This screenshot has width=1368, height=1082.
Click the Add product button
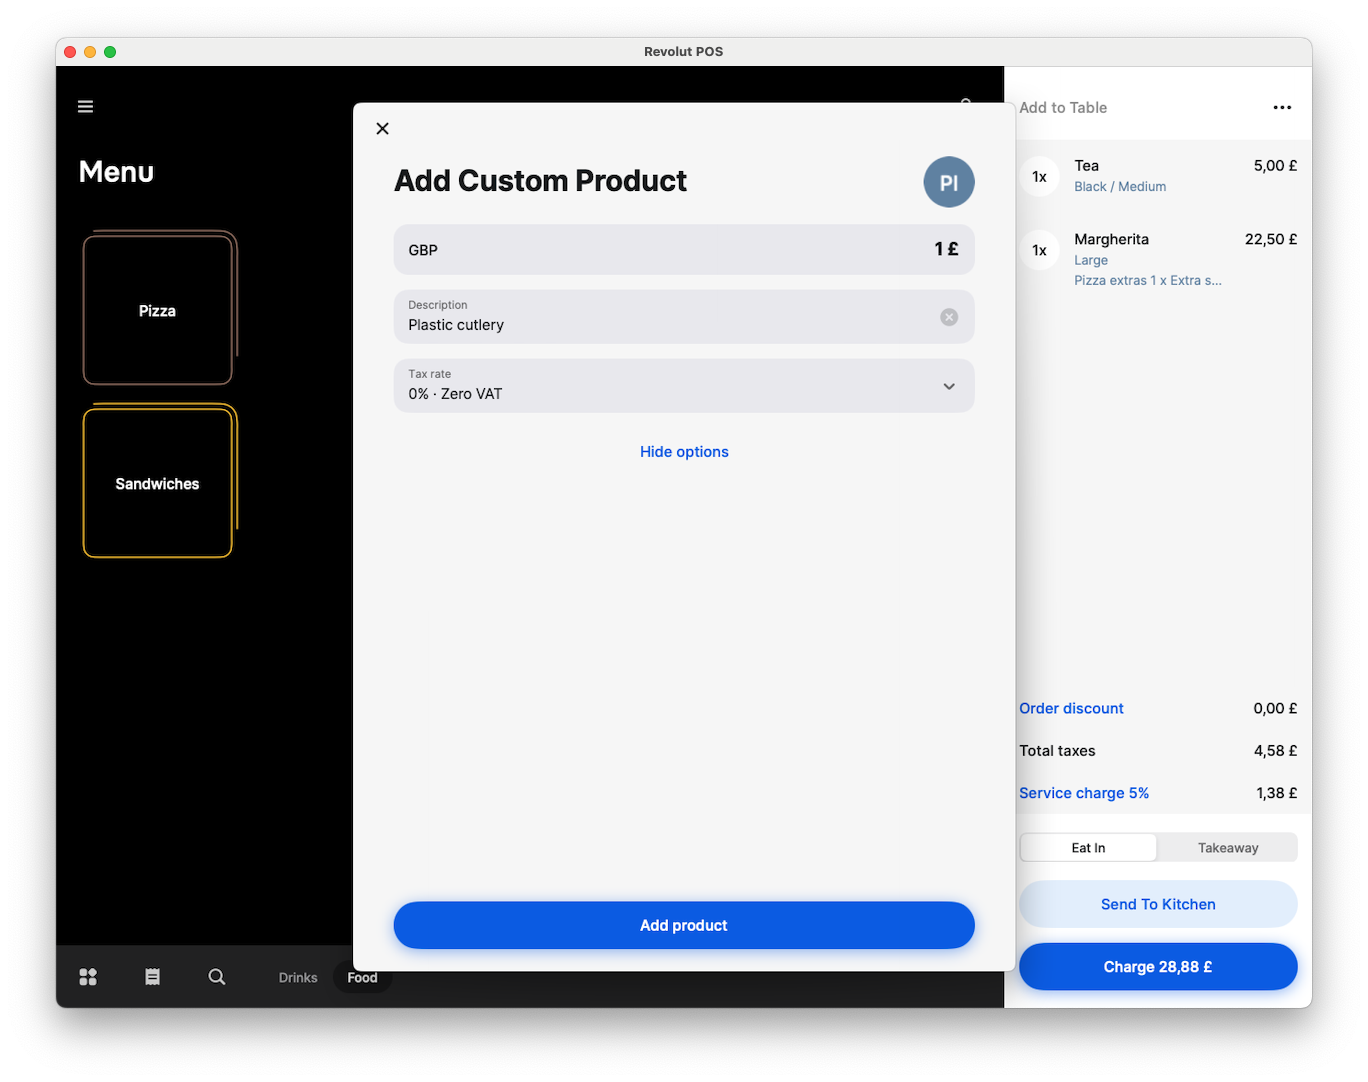[684, 925]
